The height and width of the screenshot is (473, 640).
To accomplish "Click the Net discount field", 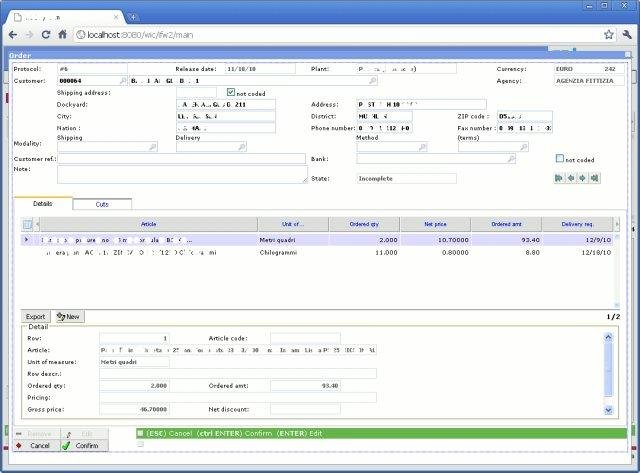I will pyautogui.click(x=305, y=409).
